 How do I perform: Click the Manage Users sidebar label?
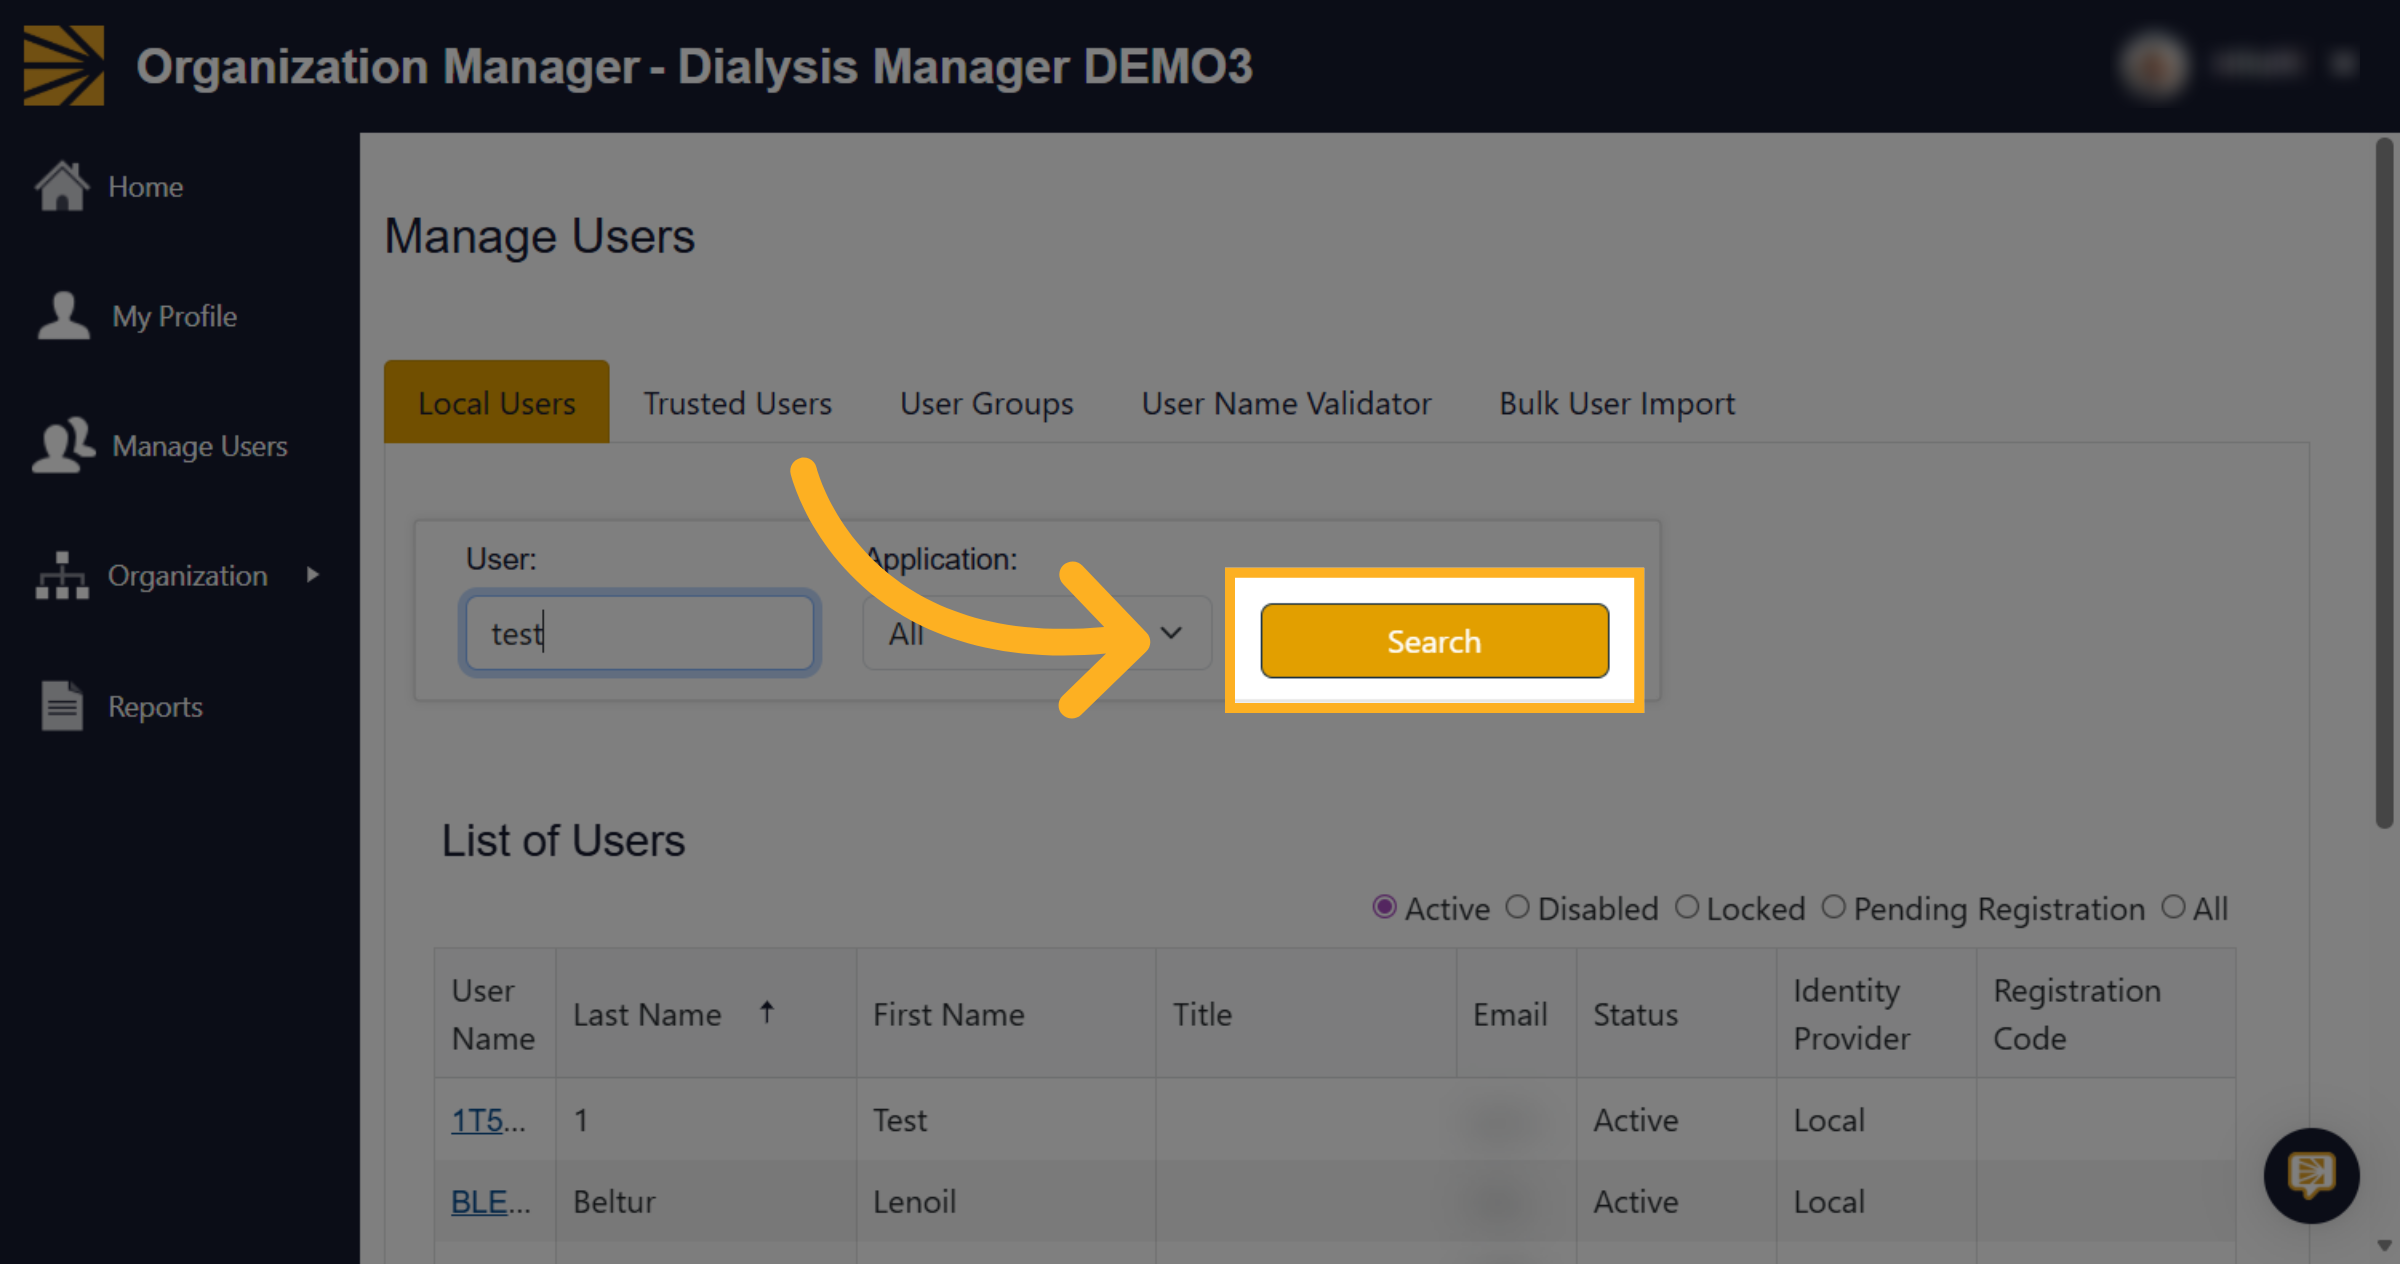(200, 446)
